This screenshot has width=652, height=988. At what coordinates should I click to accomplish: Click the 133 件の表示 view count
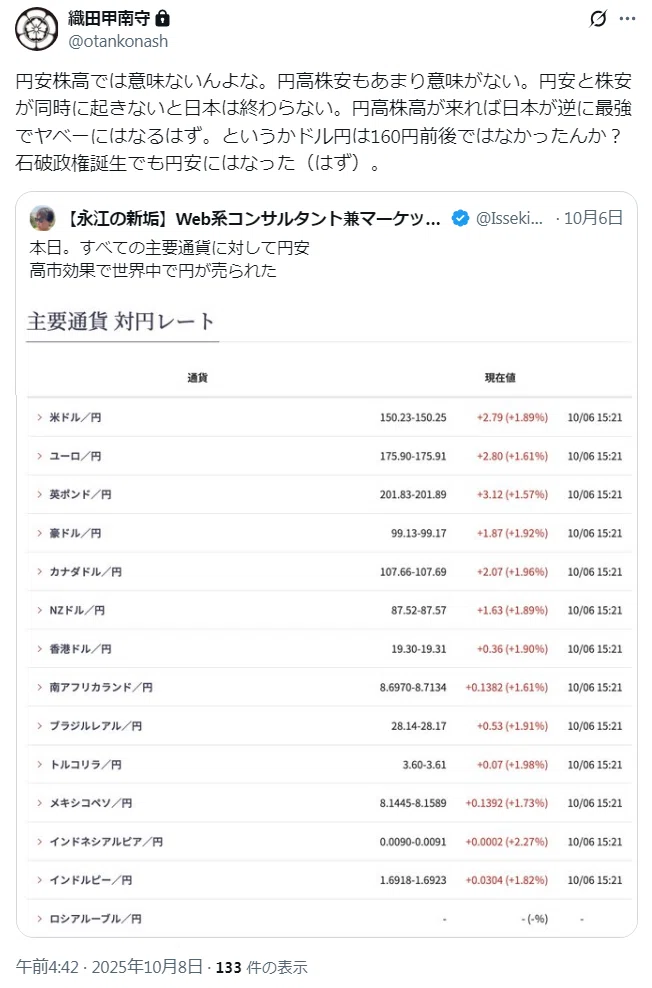[261, 967]
